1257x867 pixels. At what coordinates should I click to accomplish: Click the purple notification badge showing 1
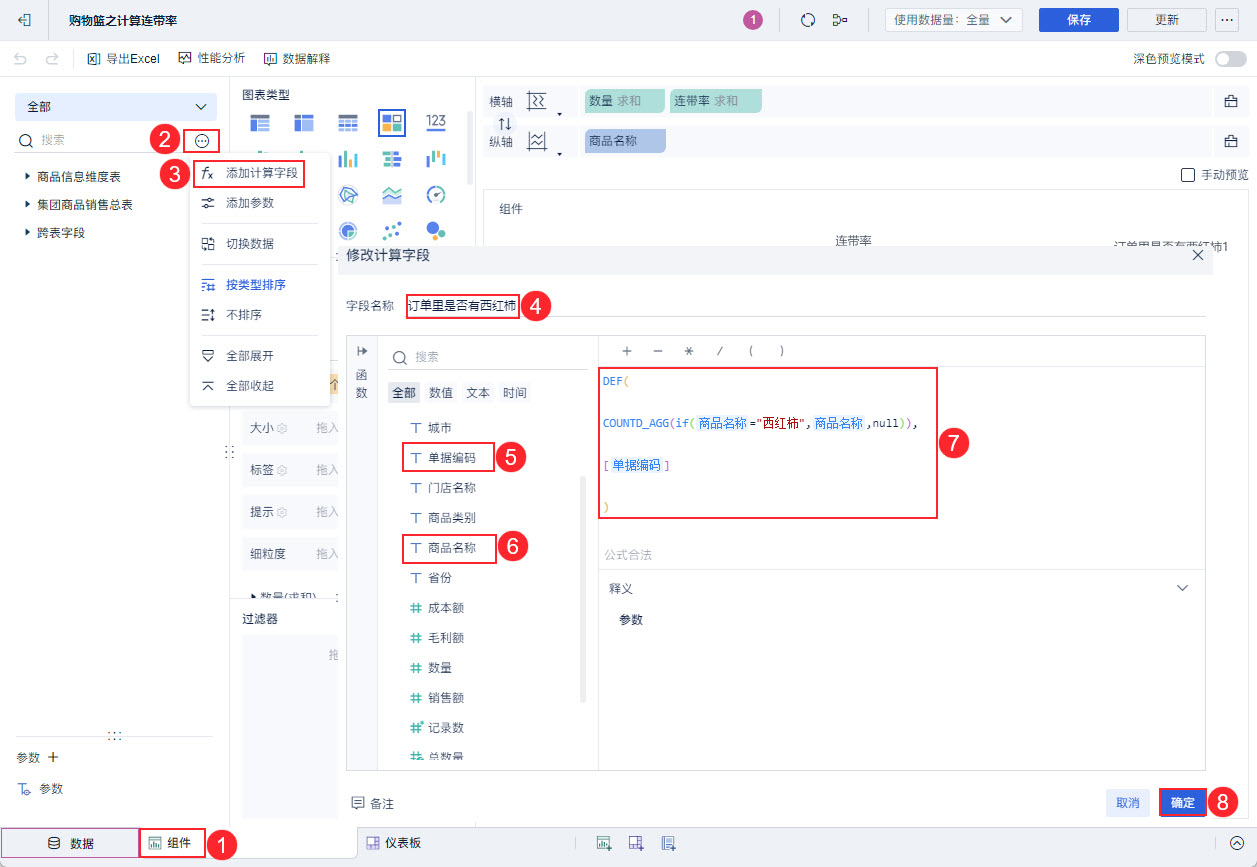point(753,20)
